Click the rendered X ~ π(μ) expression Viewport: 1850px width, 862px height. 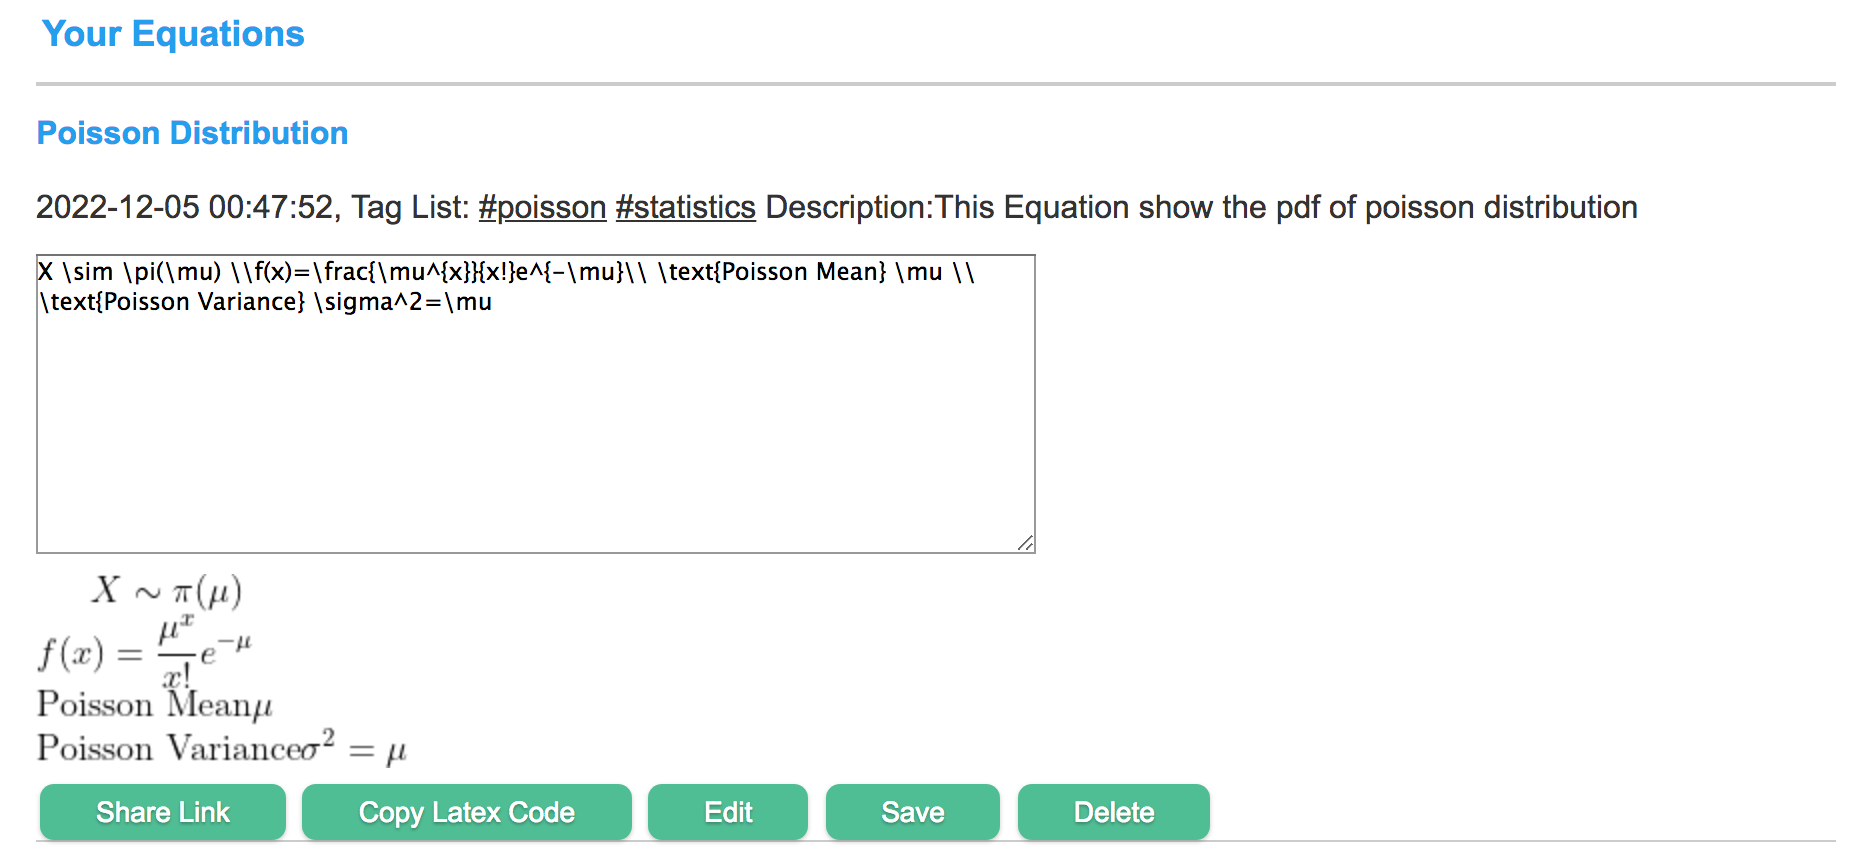[167, 590]
